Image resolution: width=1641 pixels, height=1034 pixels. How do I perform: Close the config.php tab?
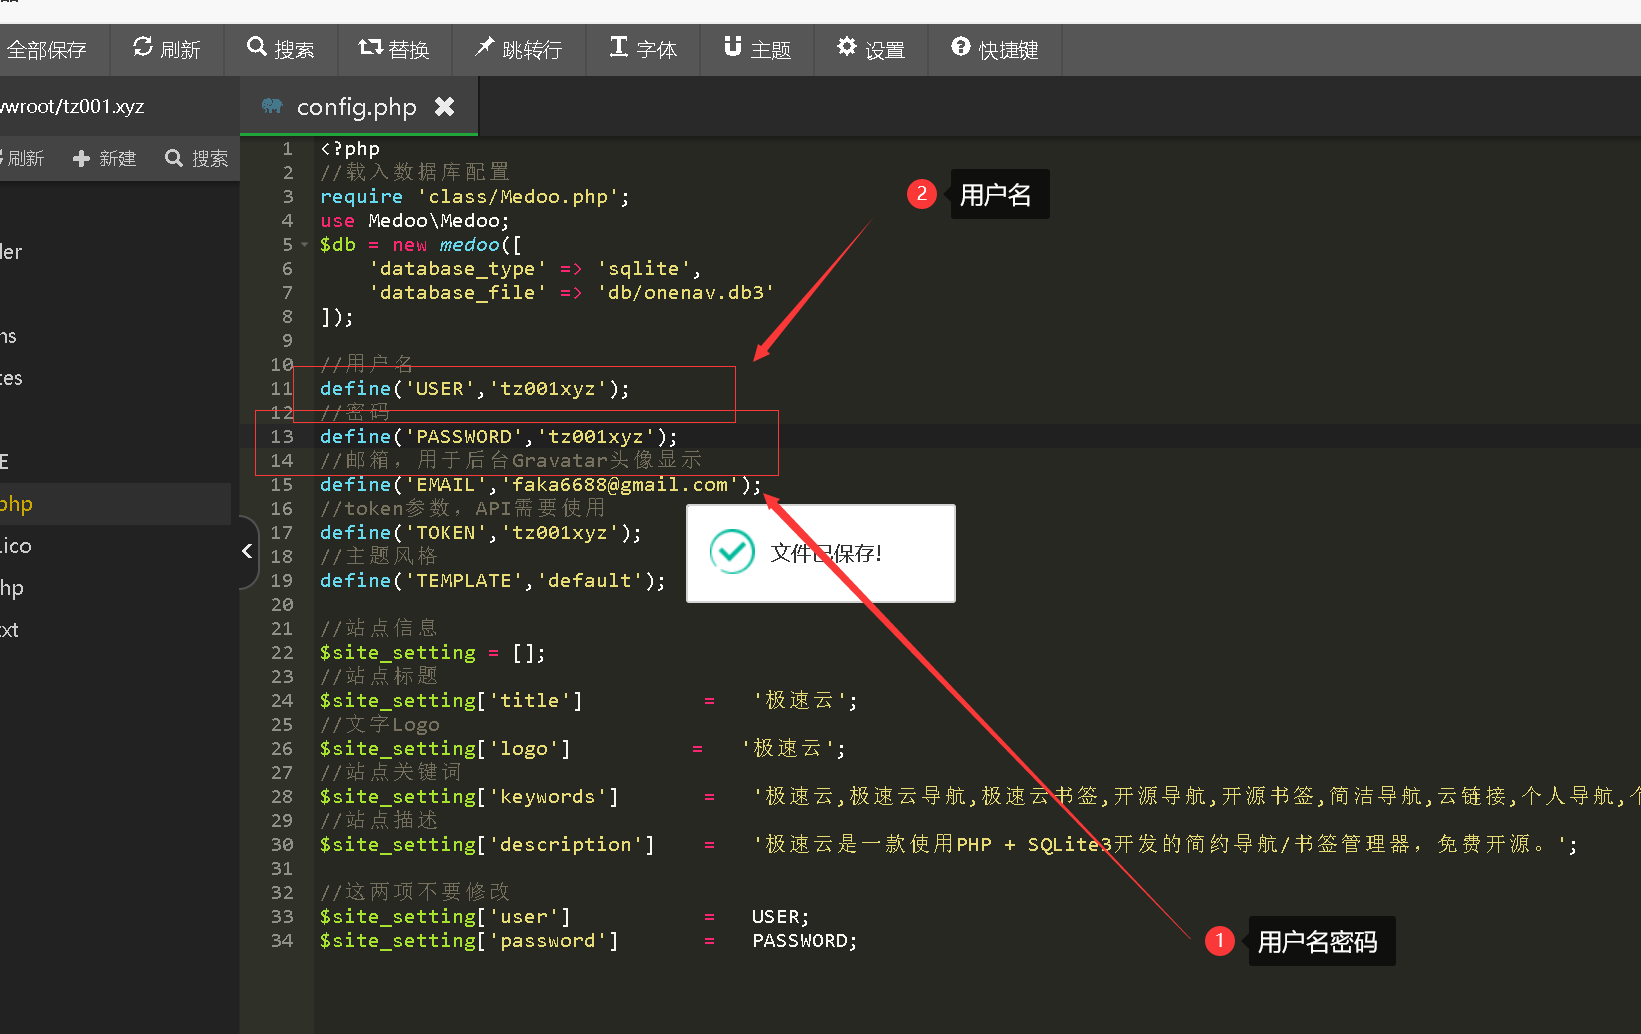(x=445, y=106)
